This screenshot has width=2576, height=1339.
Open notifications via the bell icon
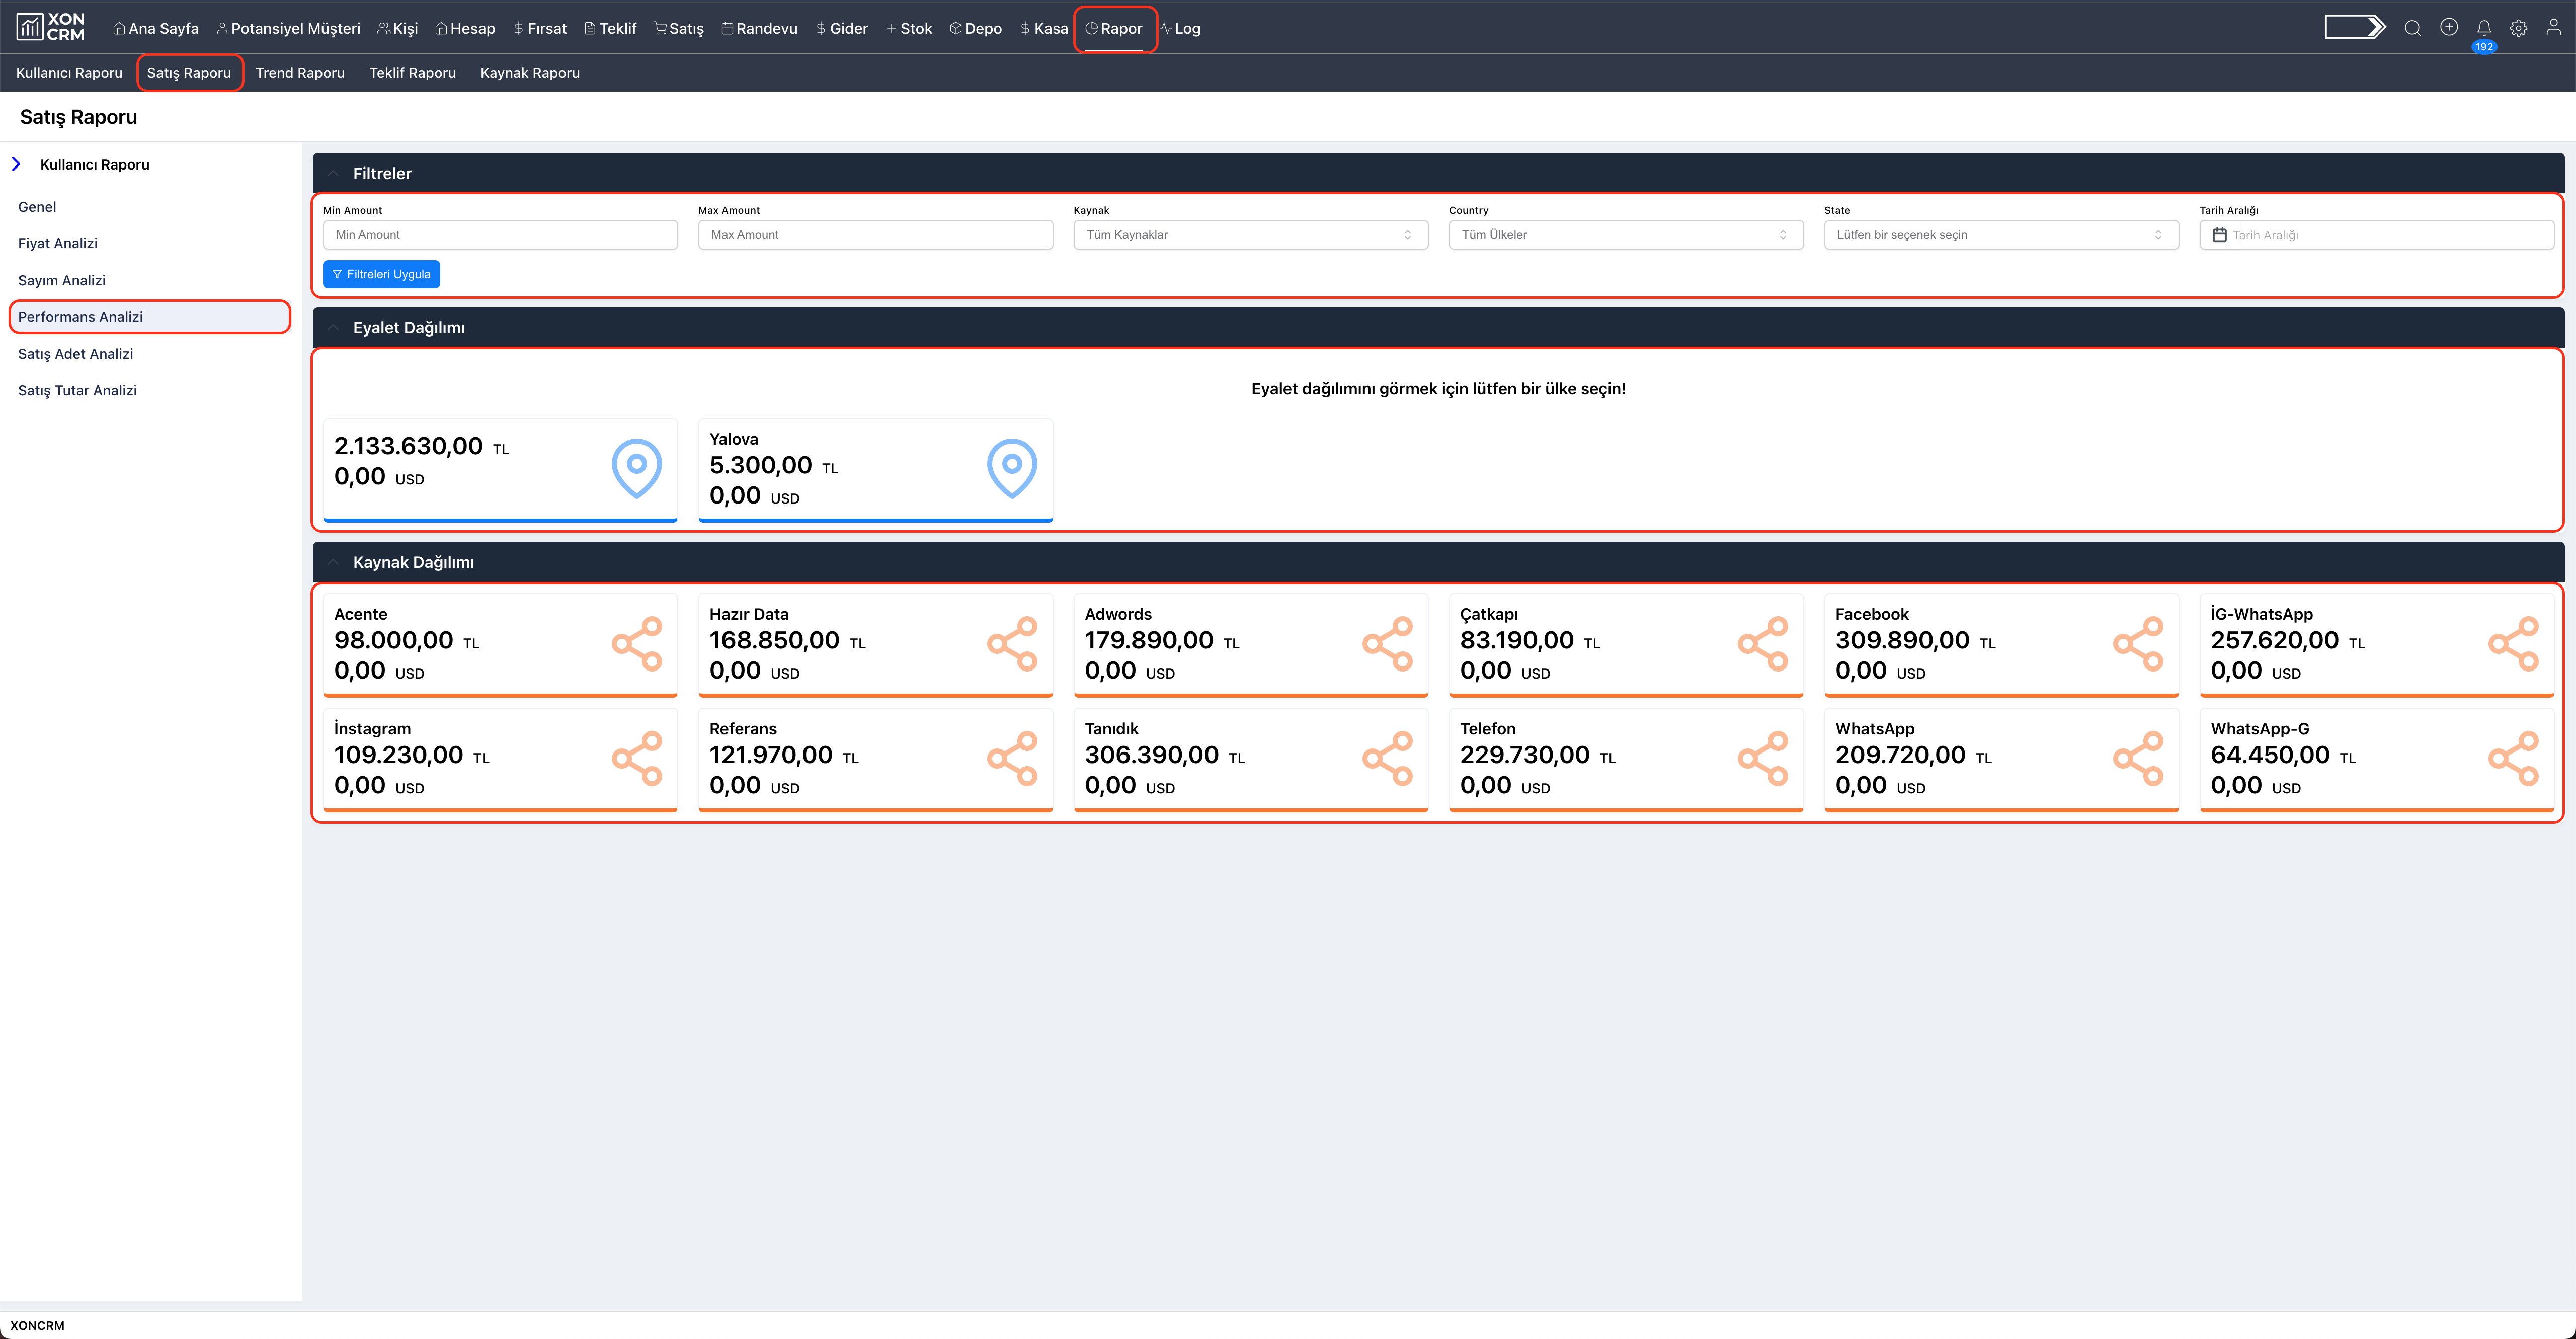point(2484,28)
